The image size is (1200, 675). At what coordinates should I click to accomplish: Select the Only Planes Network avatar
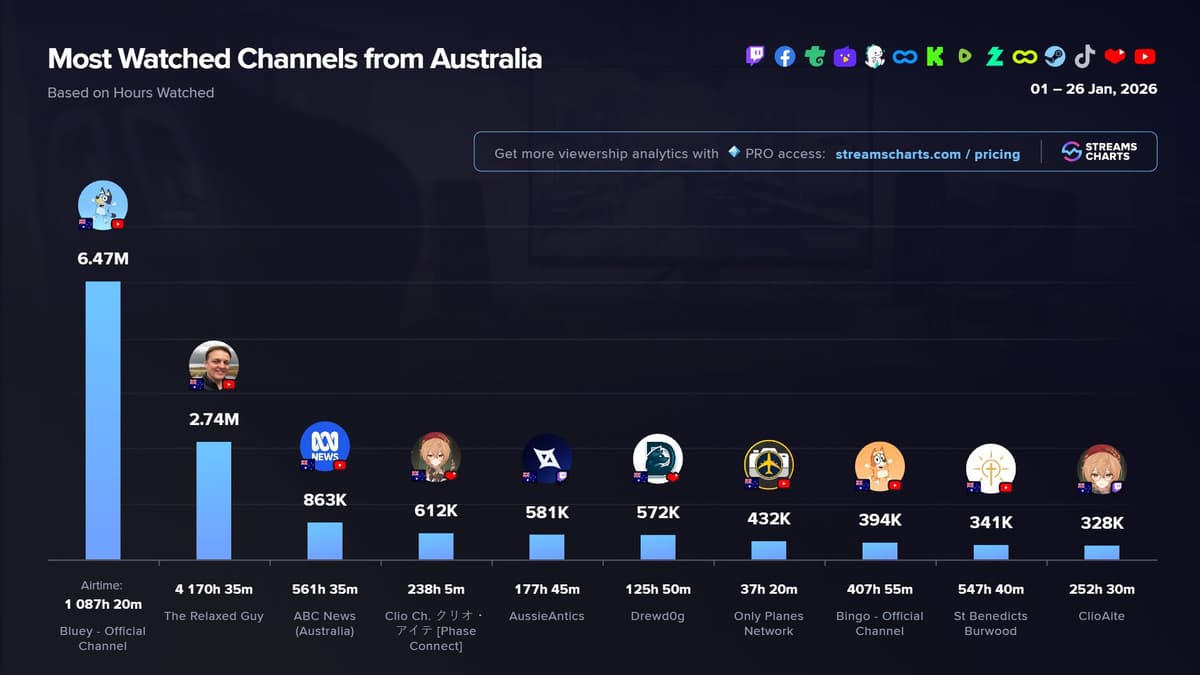[x=769, y=465]
